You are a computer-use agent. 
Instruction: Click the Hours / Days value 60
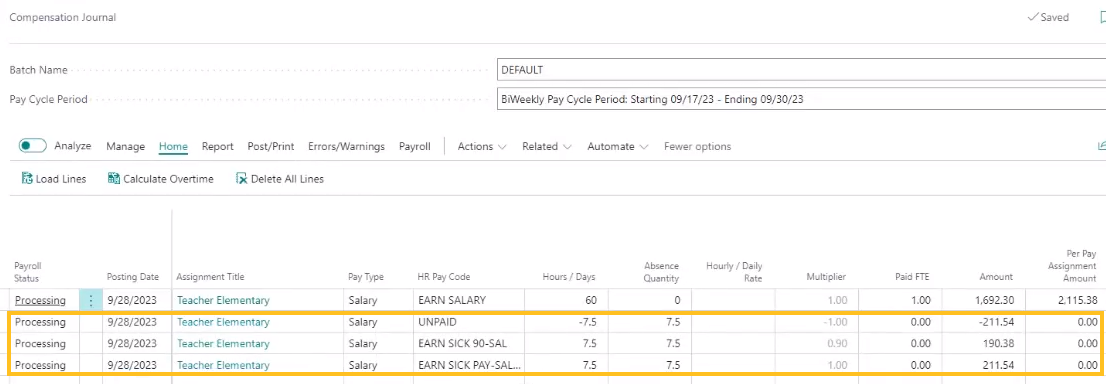590,300
